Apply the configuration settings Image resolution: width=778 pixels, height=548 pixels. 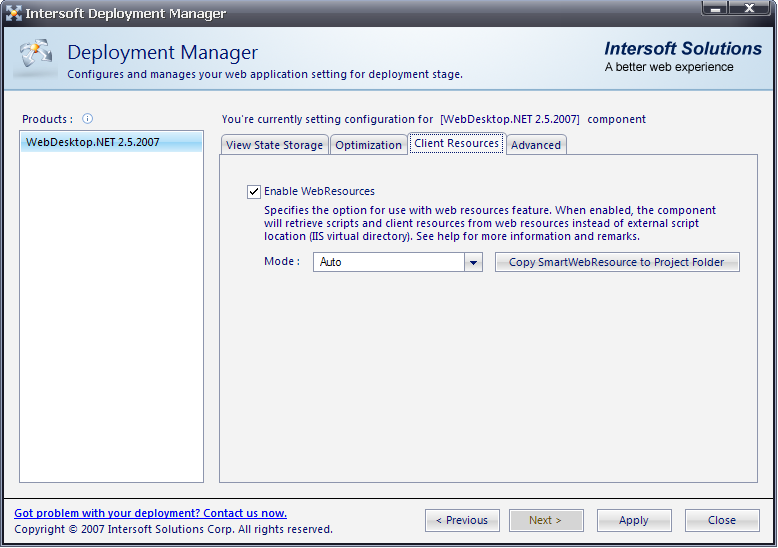tap(634, 520)
